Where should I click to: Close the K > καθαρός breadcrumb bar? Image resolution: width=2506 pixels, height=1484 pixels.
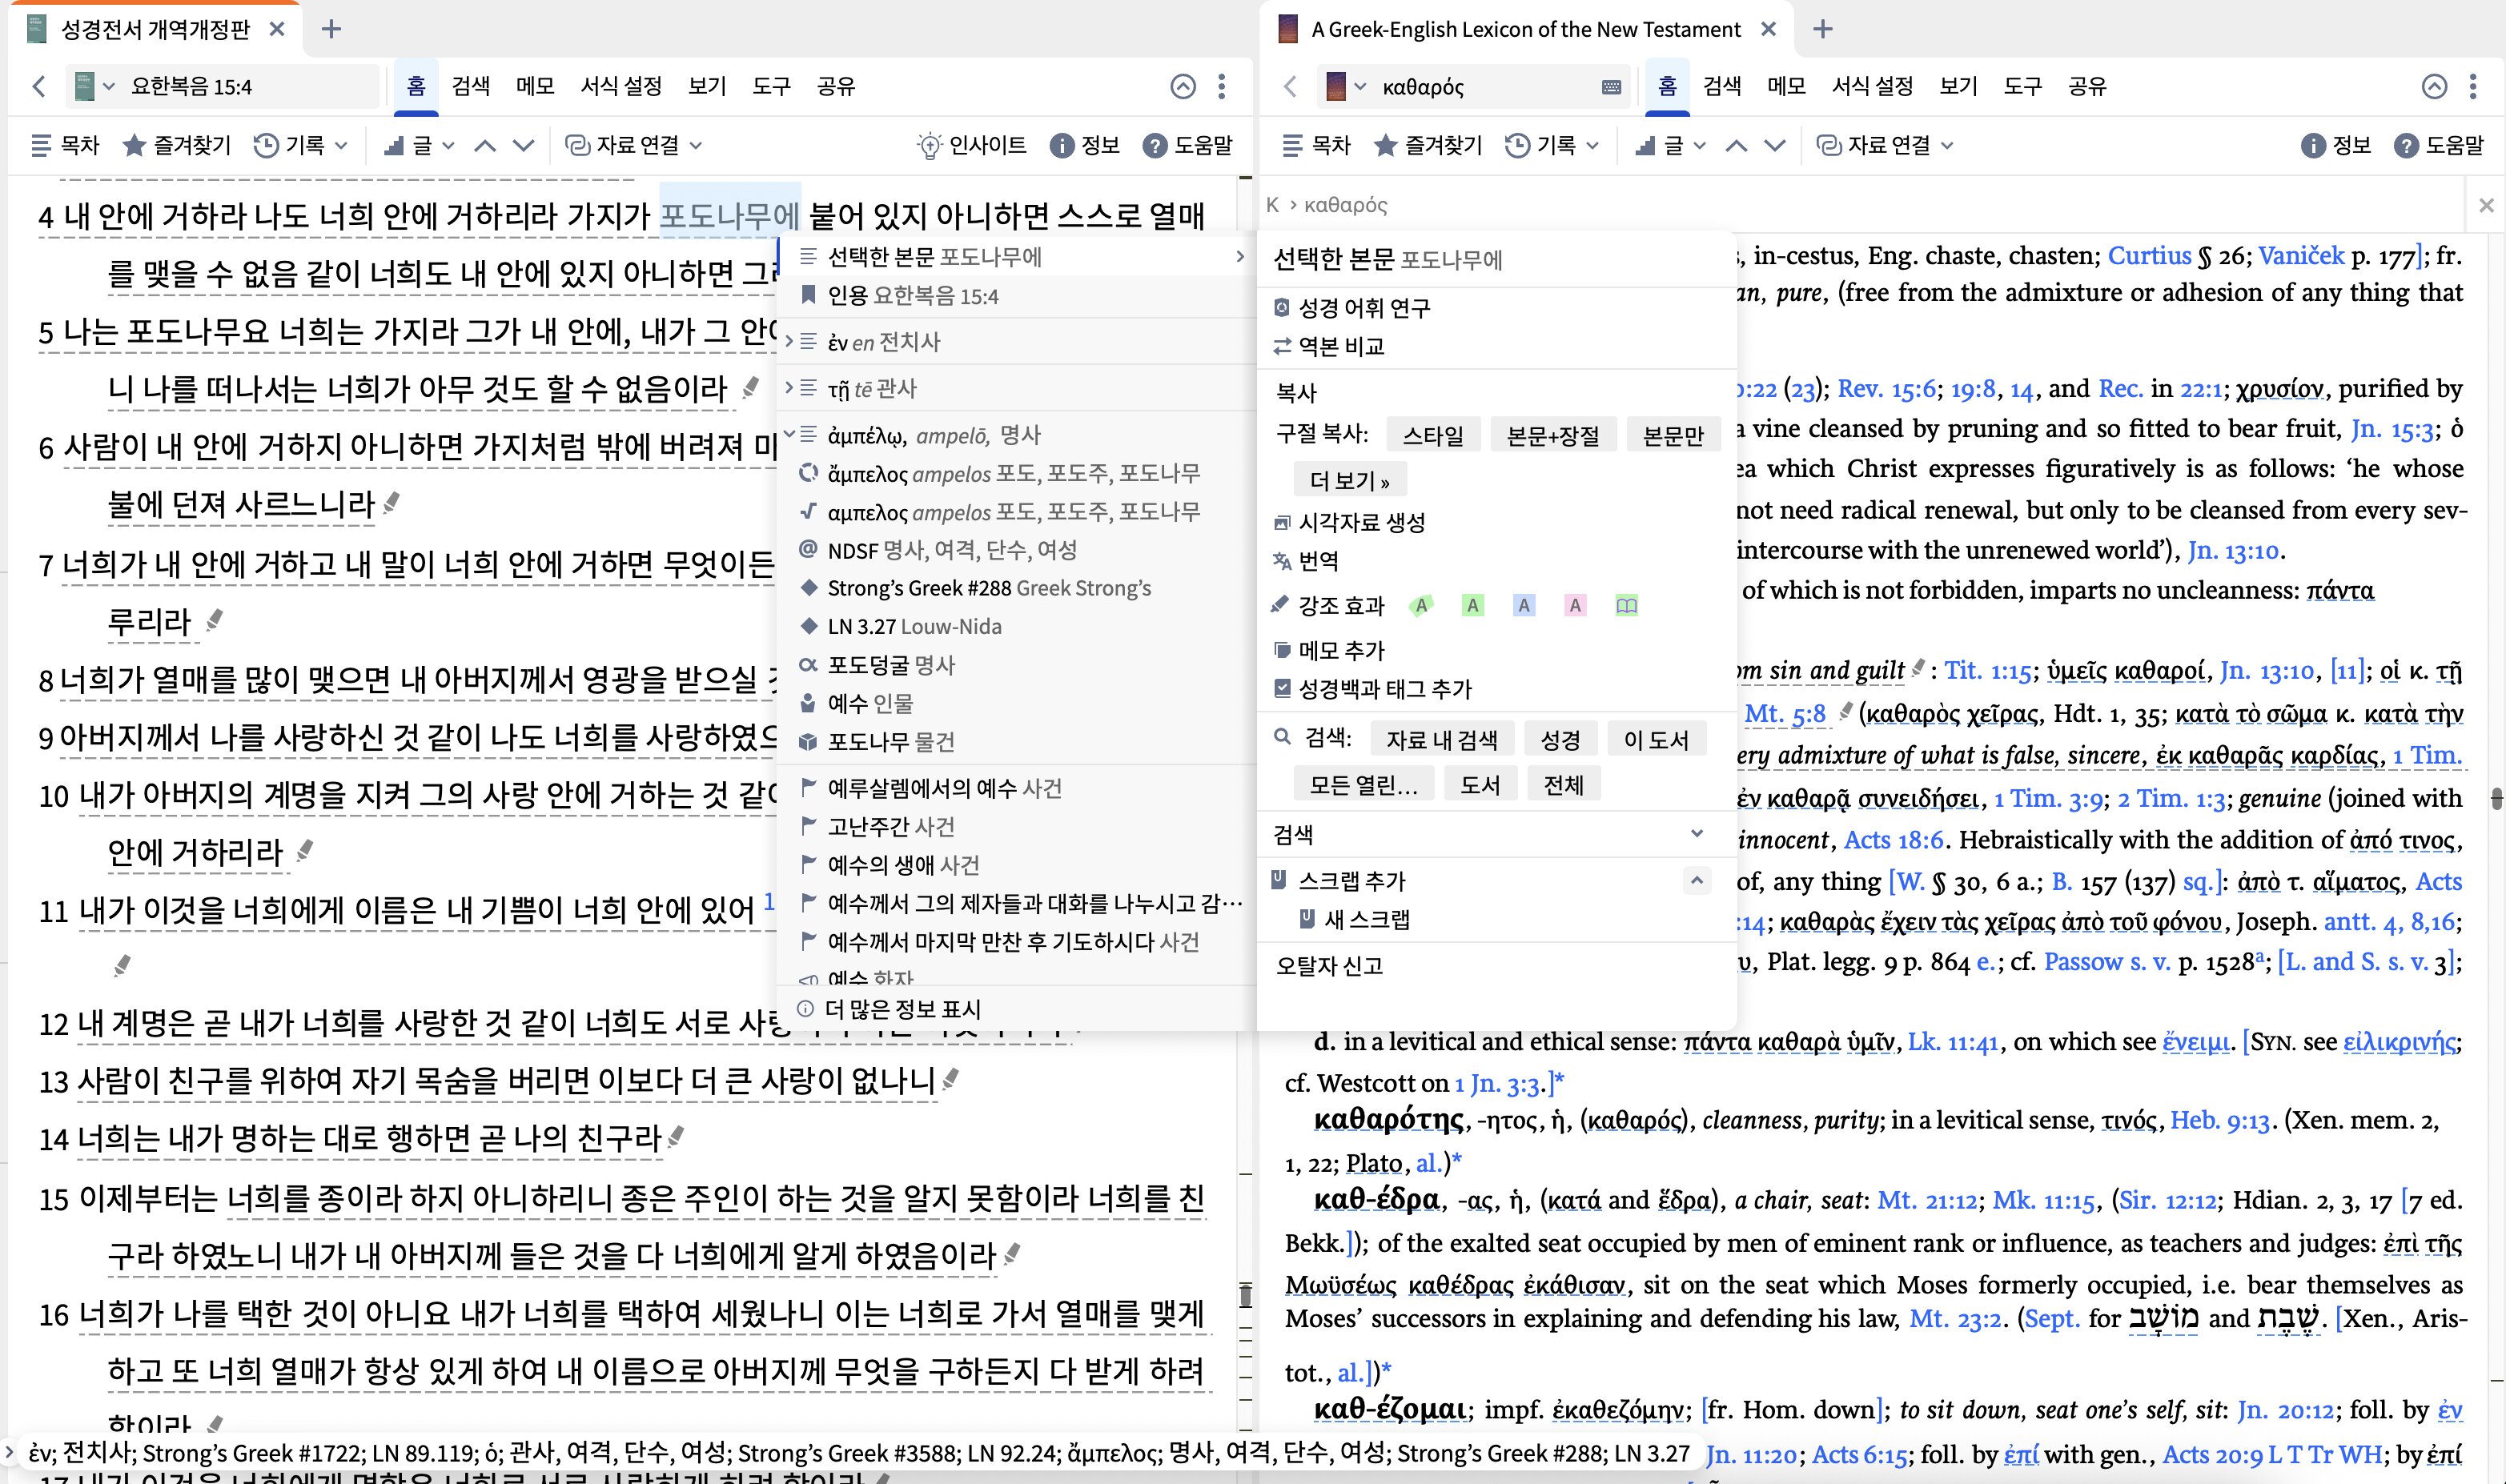[2486, 205]
